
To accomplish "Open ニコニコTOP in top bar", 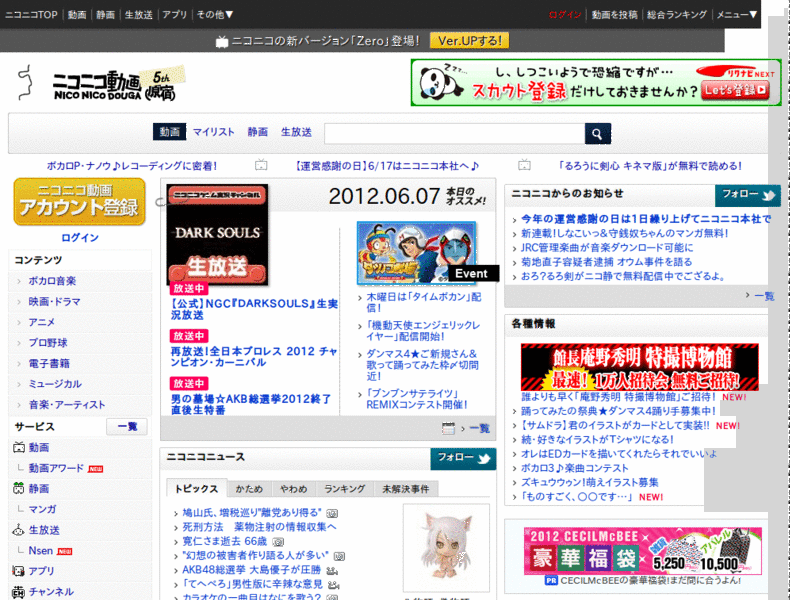I will click(31, 15).
